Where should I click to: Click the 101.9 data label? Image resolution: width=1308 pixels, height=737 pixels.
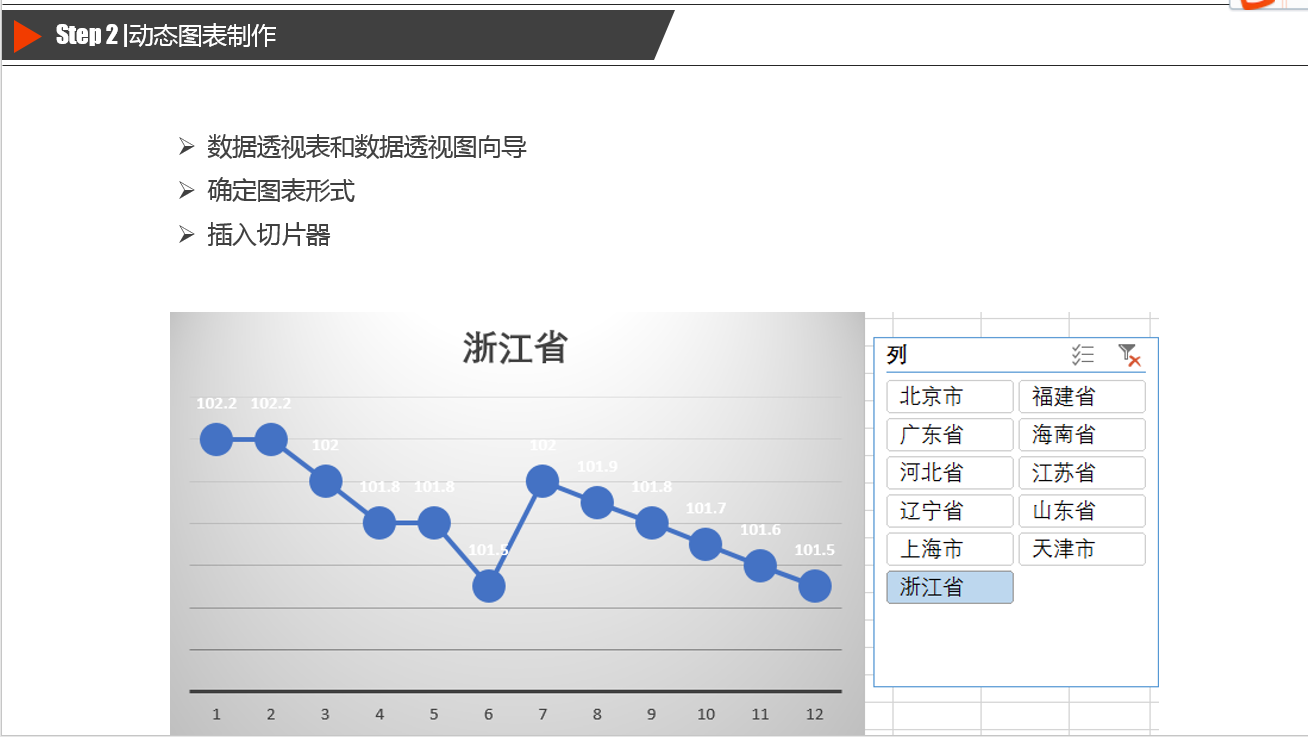[597, 466]
